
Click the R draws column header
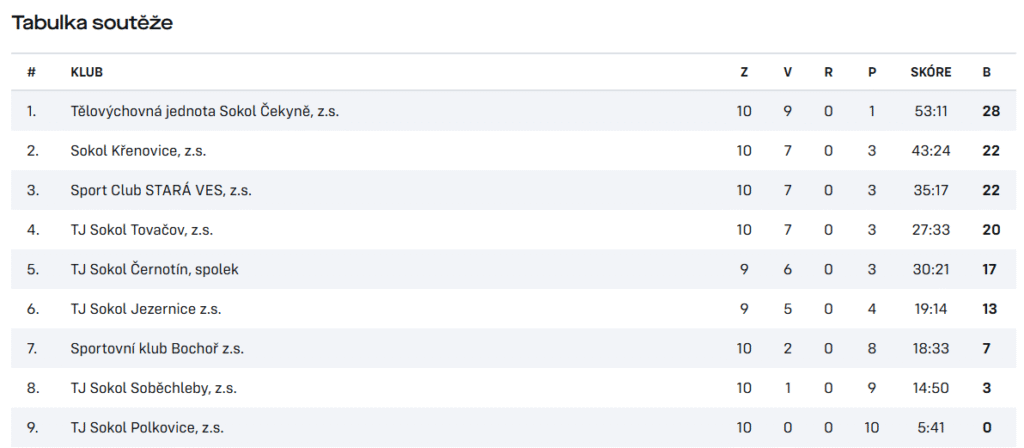828,72
